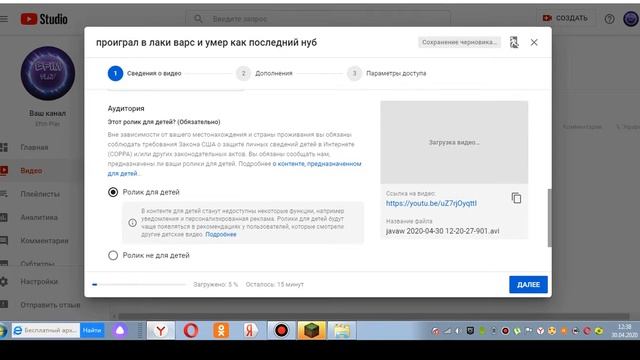Click the Найти button in taskbar search
This screenshot has height=360, width=640.
point(92,330)
